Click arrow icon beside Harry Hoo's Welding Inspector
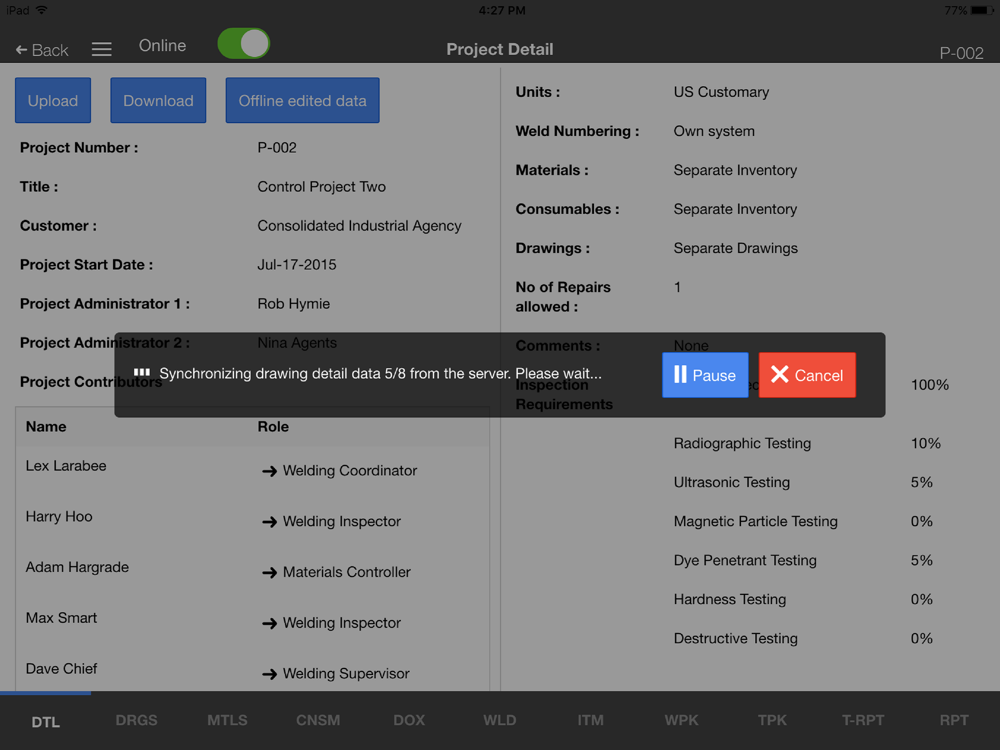Screen dimensions: 1000x750 [x=269, y=522]
